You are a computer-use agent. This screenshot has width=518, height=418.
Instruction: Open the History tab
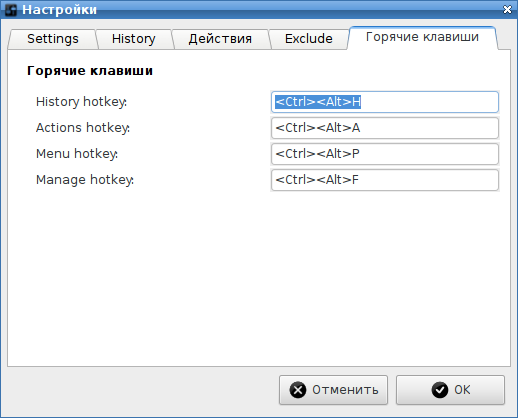134,39
